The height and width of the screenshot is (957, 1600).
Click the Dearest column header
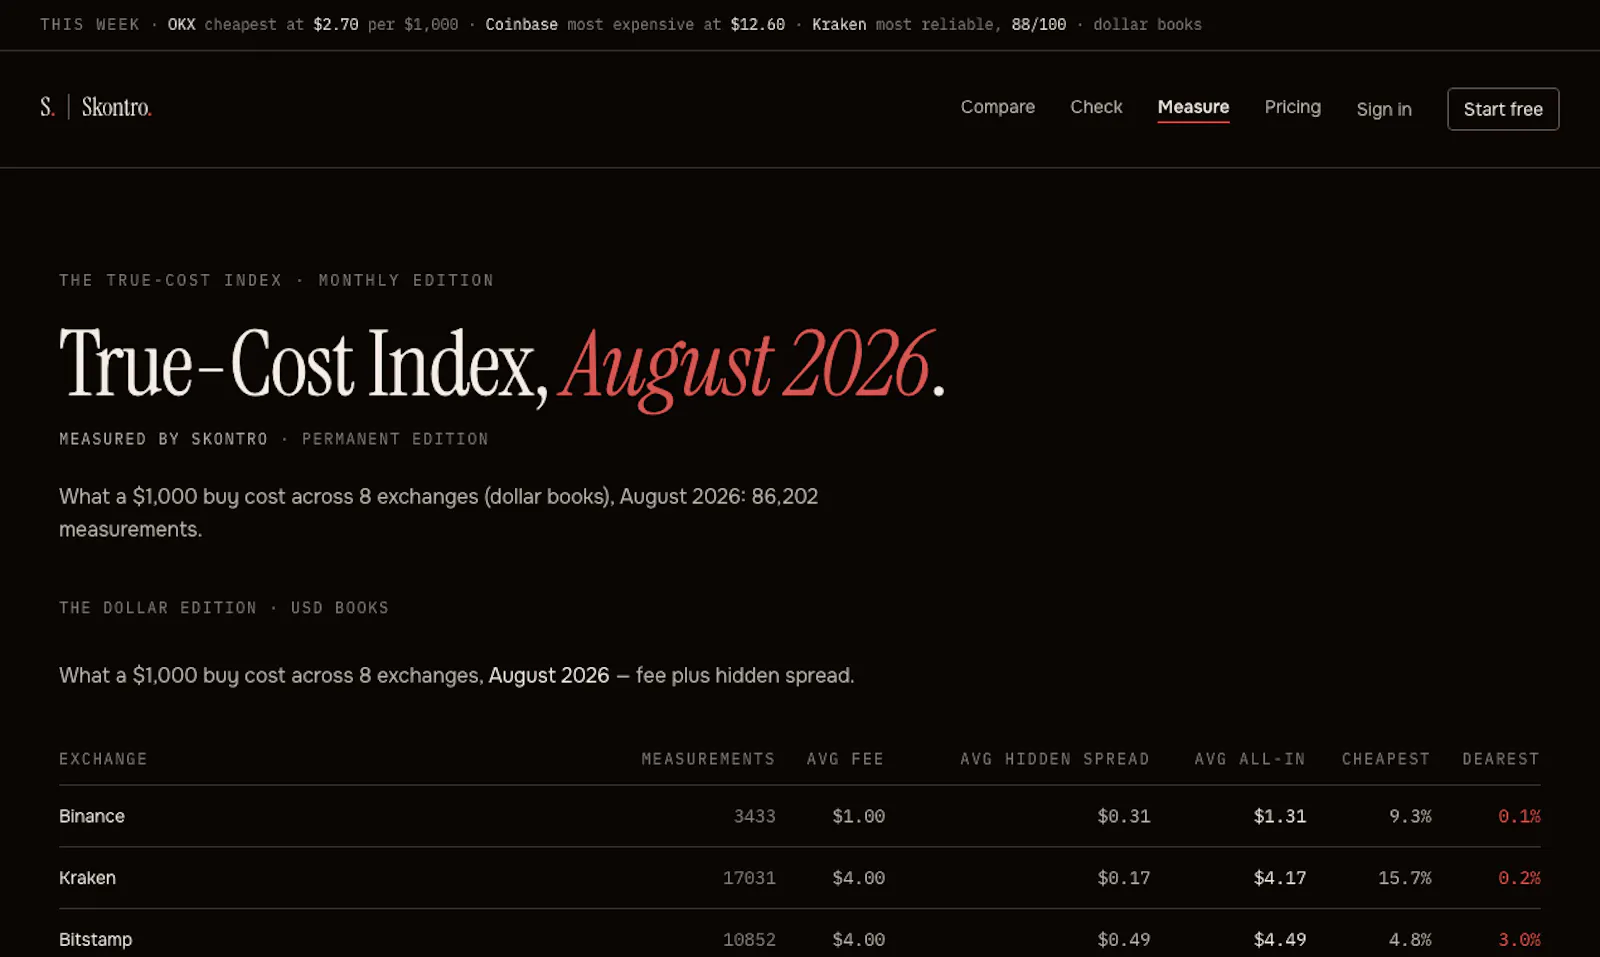(1501, 759)
